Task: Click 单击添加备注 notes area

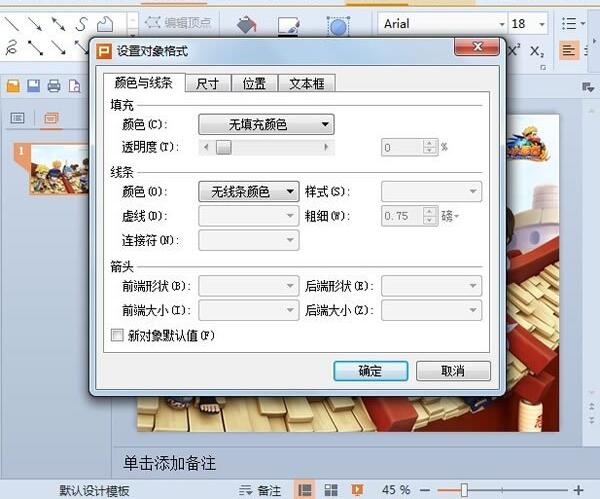Action: click(x=170, y=463)
